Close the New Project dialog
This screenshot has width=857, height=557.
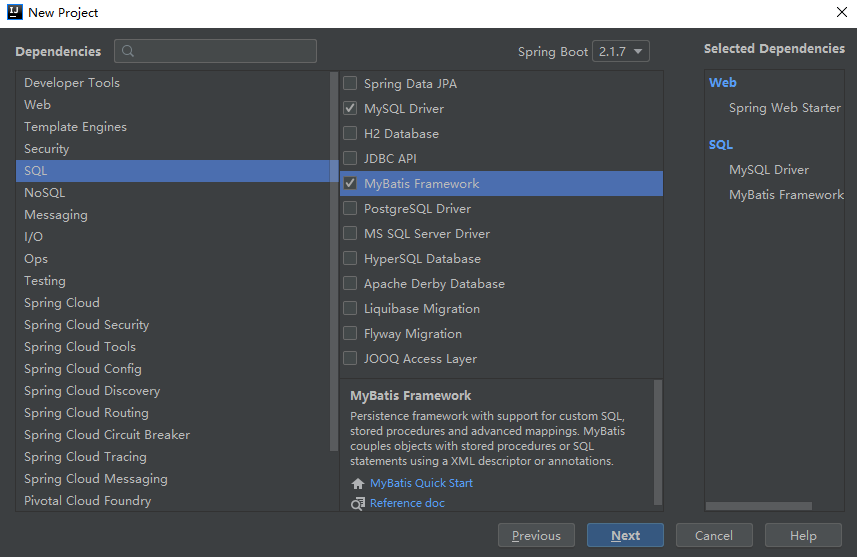coord(842,12)
